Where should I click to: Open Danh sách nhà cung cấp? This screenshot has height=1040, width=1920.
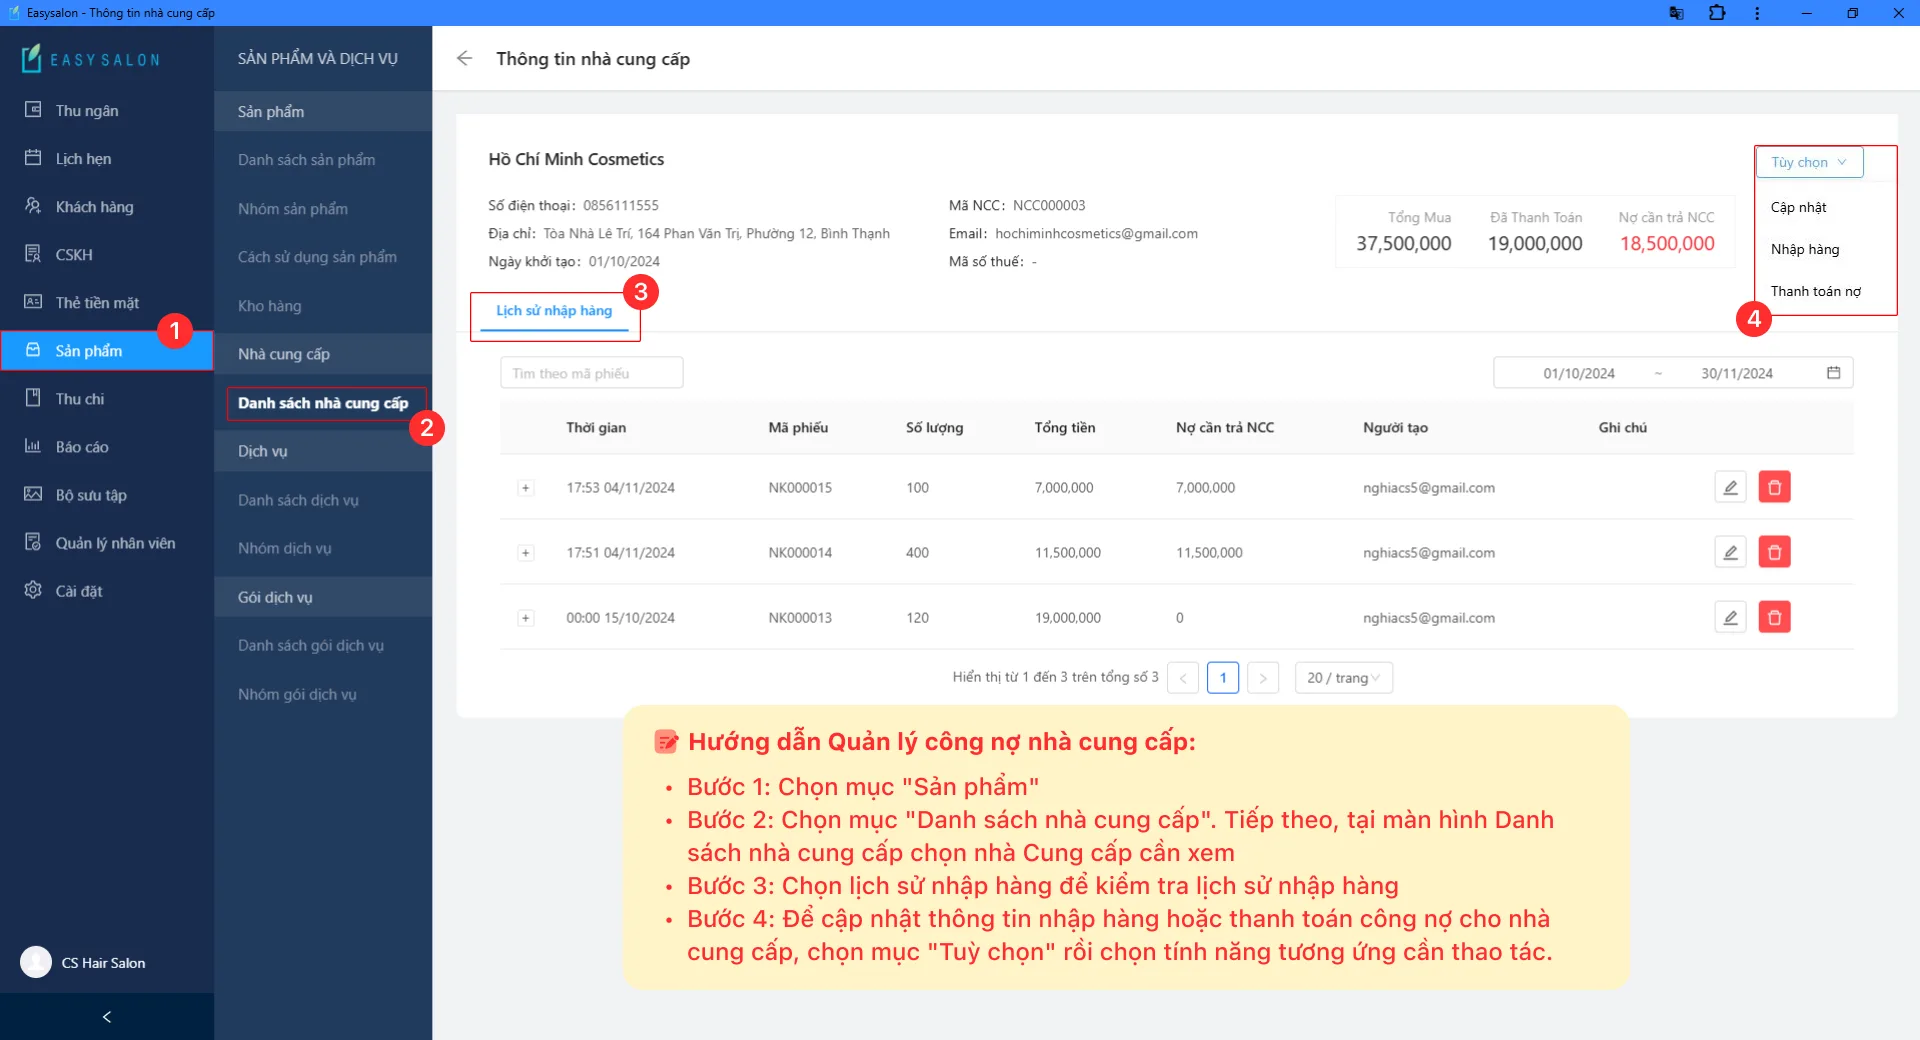coord(323,403)
